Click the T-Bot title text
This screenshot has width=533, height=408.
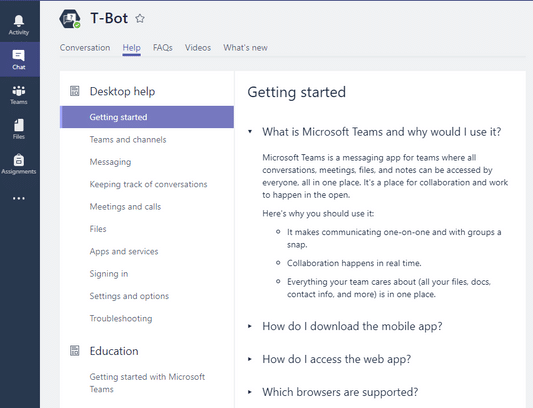[109, 18]
